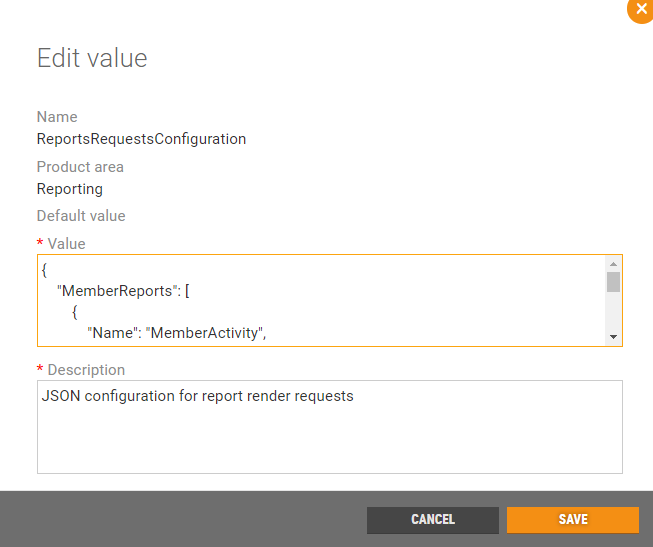
Task: Click the CANCEL button
Action: 432,520
